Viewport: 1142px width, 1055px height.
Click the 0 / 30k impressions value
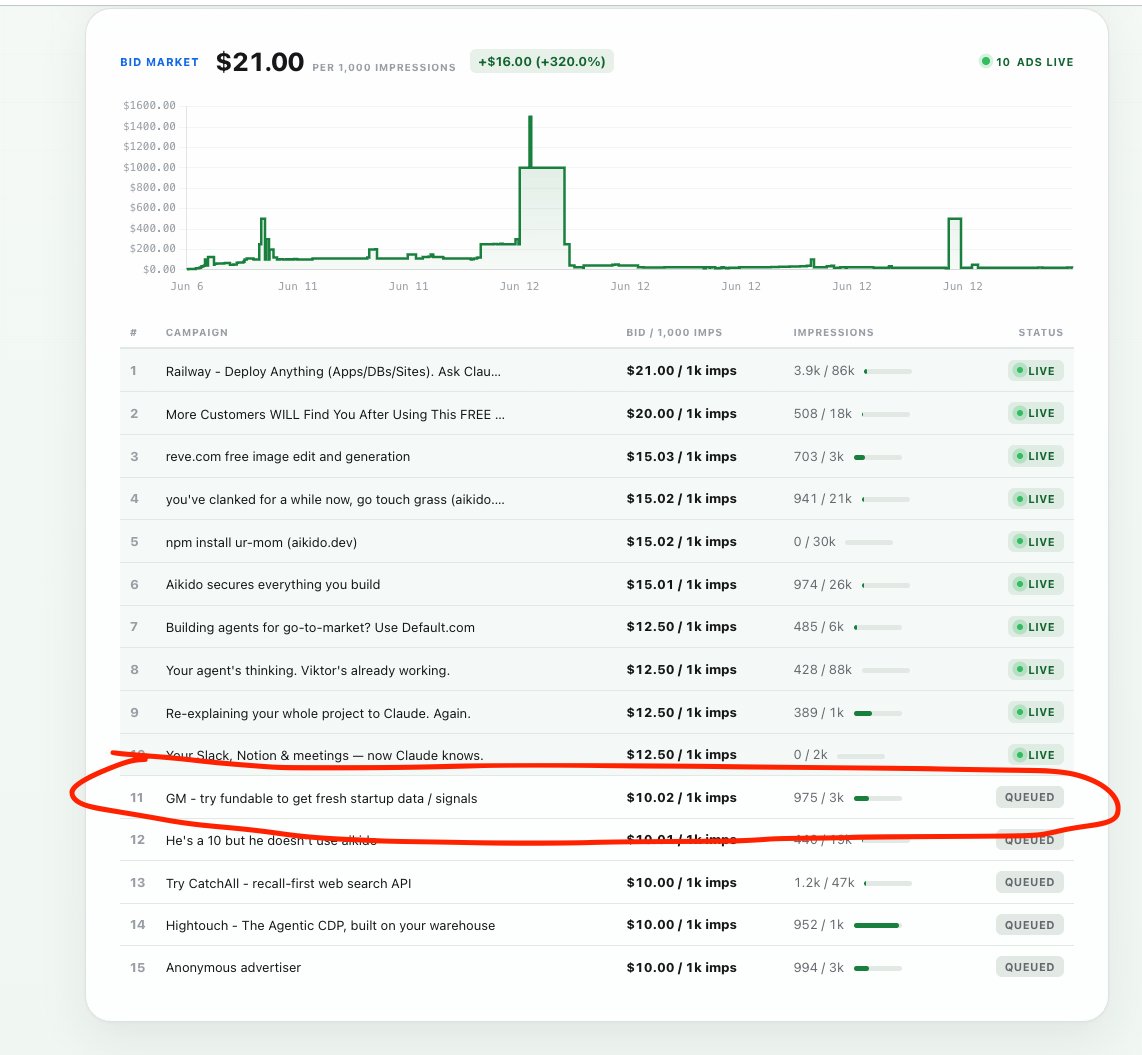tap(814, 542)
